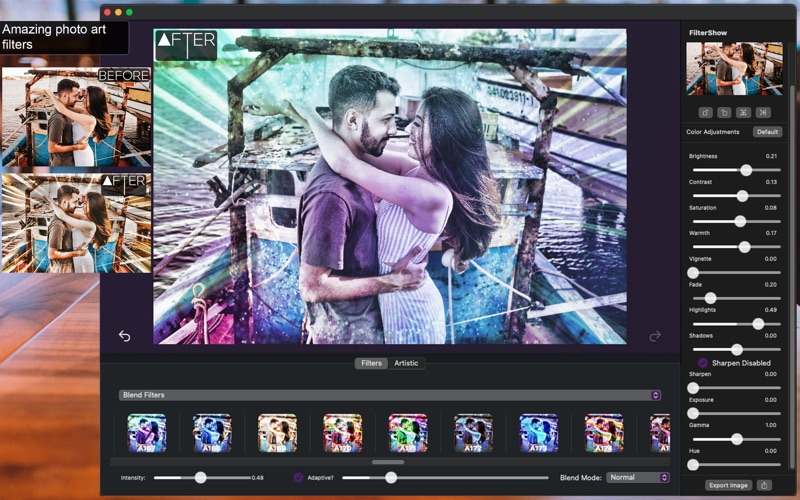Apply the A174 blend filter
Screen dimensions: 800x500
tap(604, 433)
